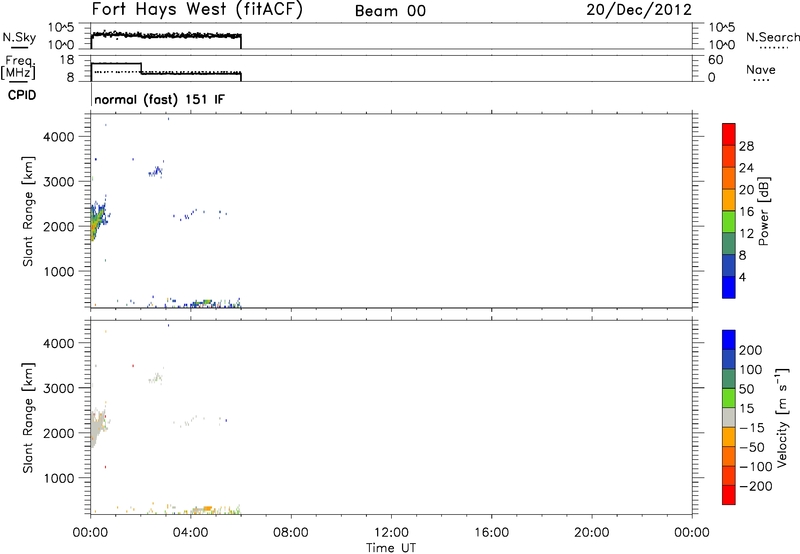Click the '12:00' time tick label
The width and height of the screenshot is (800, 554).
click(x=391, y=533)
